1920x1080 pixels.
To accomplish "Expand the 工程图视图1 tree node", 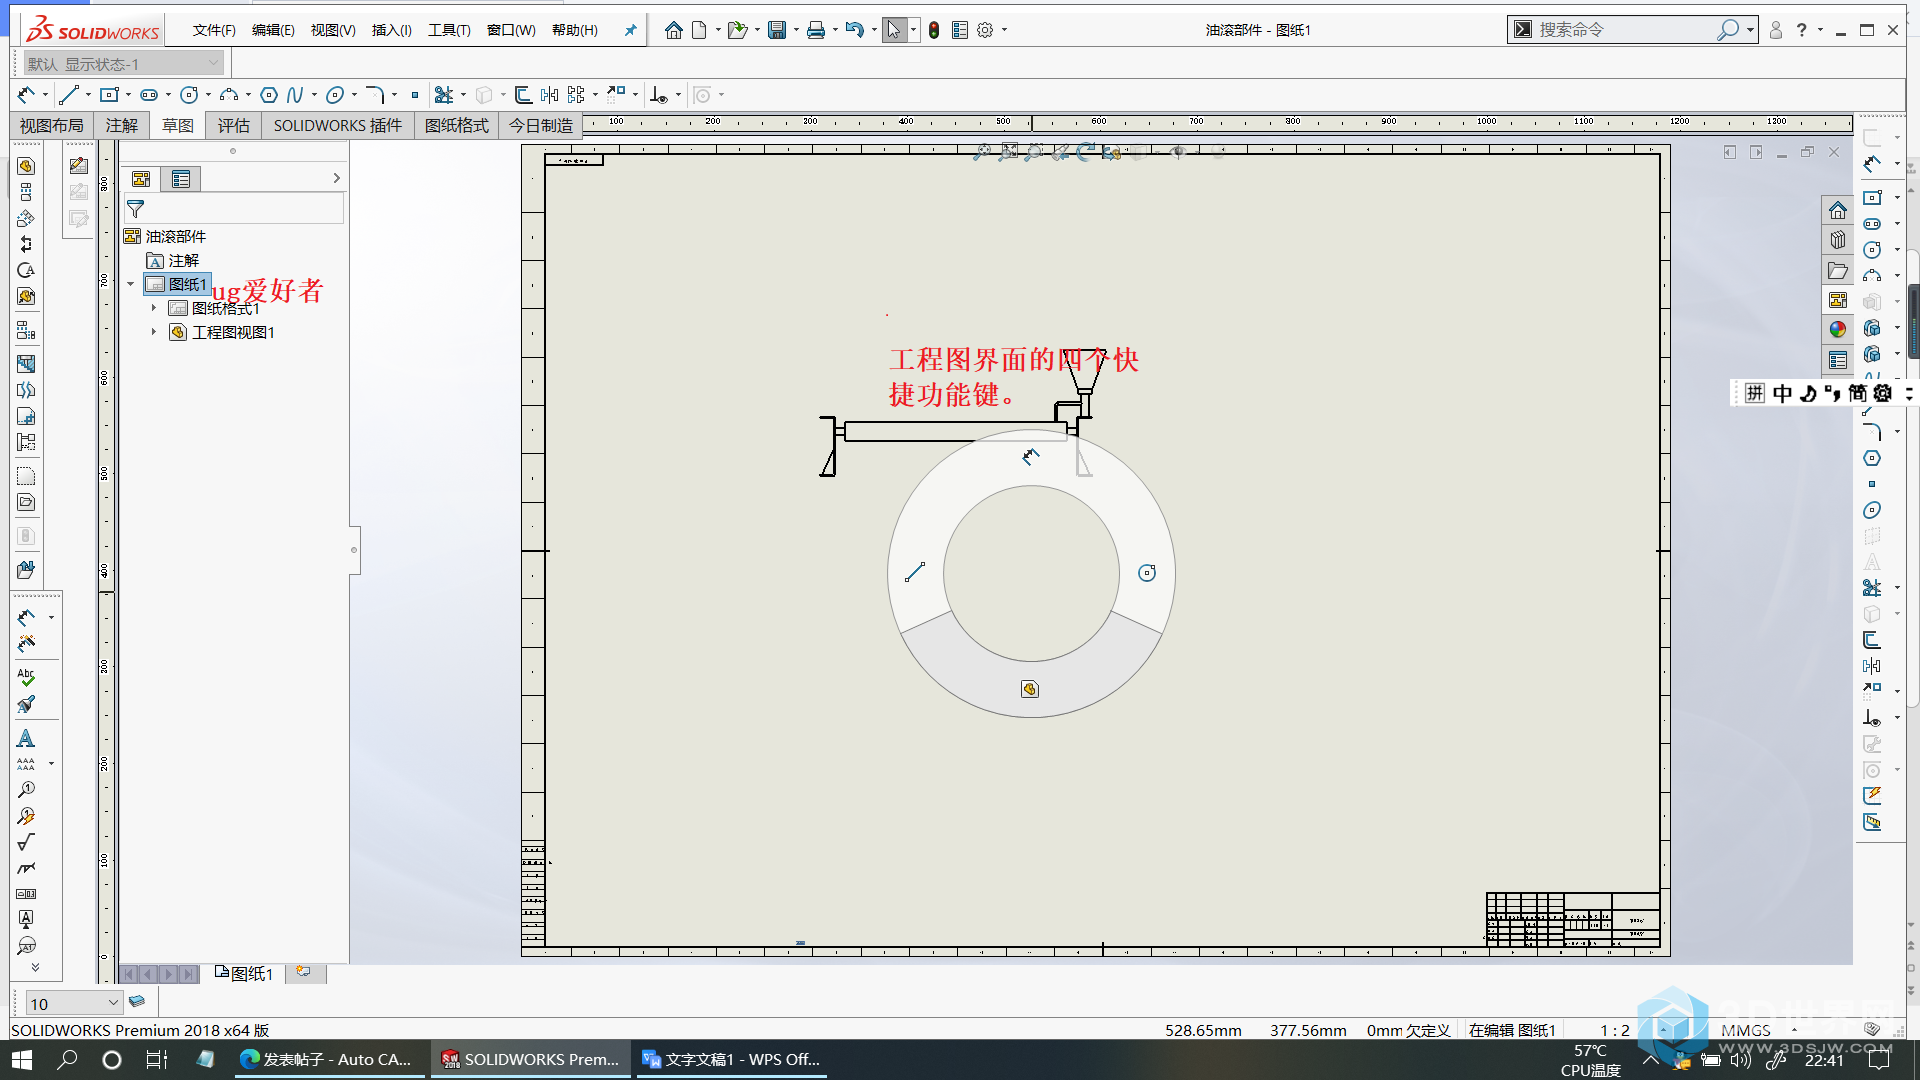I will click(153, 332).
